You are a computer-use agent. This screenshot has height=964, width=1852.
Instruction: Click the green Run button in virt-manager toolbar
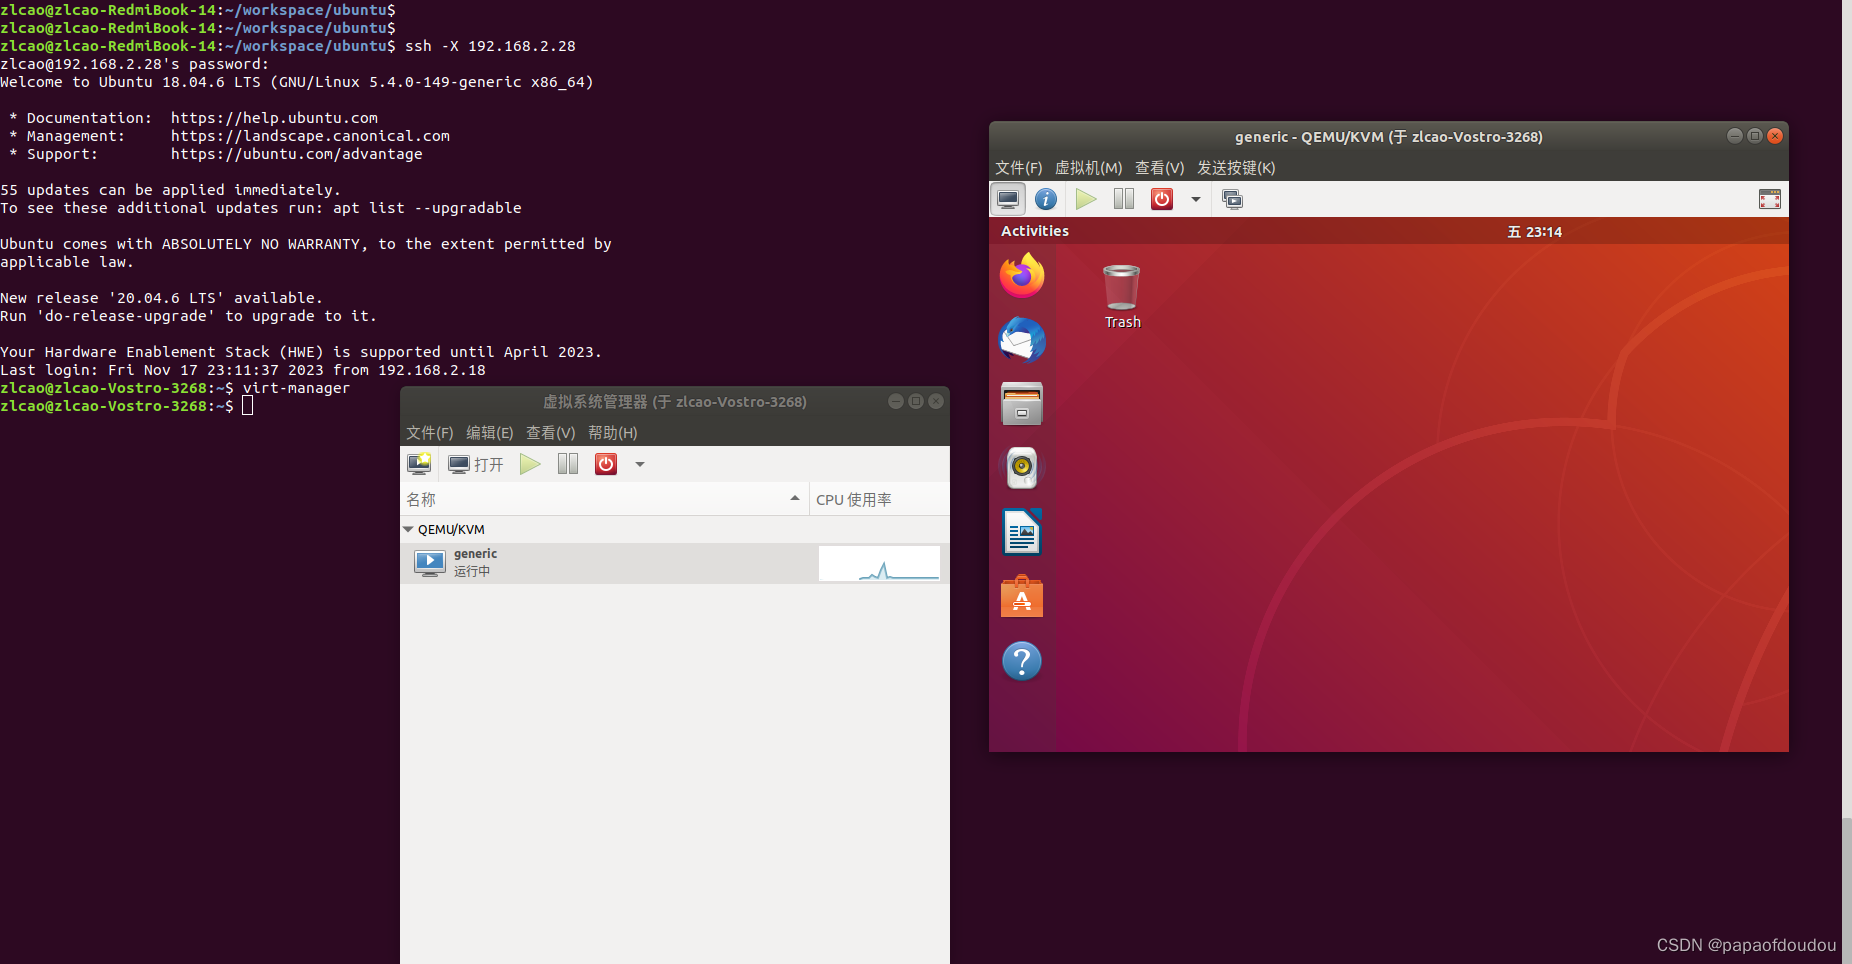pyautogui.click(x=530, y=464)
